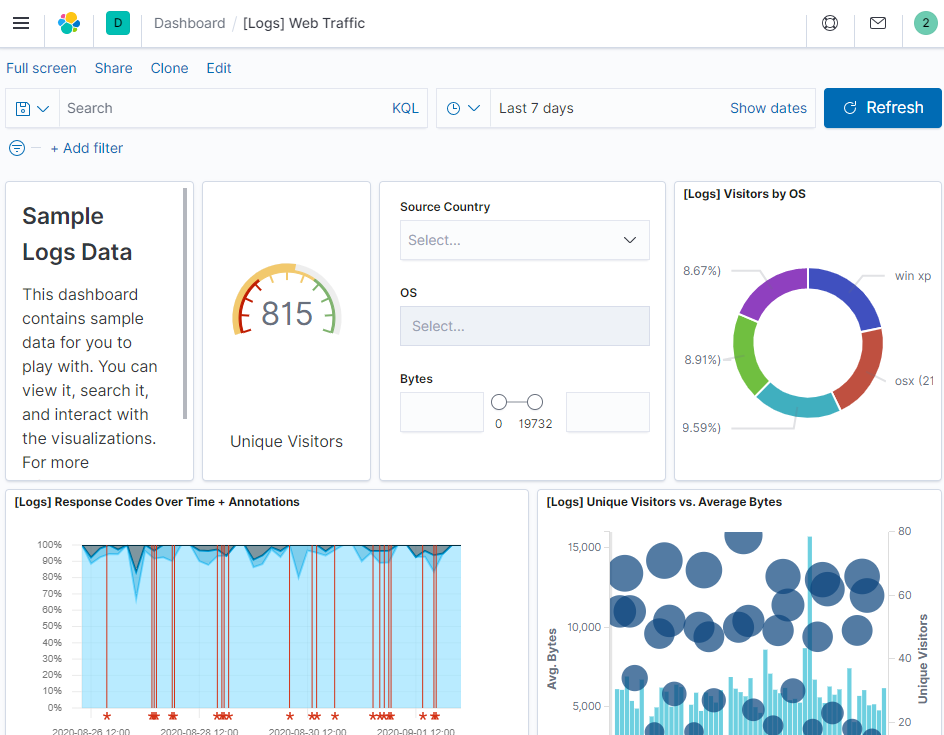The width and height of the screenshot is (944, 735).
Task: Switch the query language via KQL
Action: pos(405,108)
